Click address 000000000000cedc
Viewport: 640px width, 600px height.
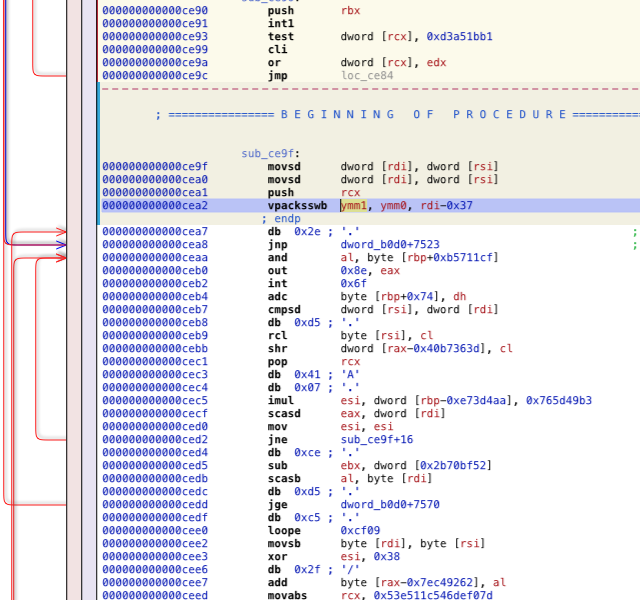pos(155,491)
